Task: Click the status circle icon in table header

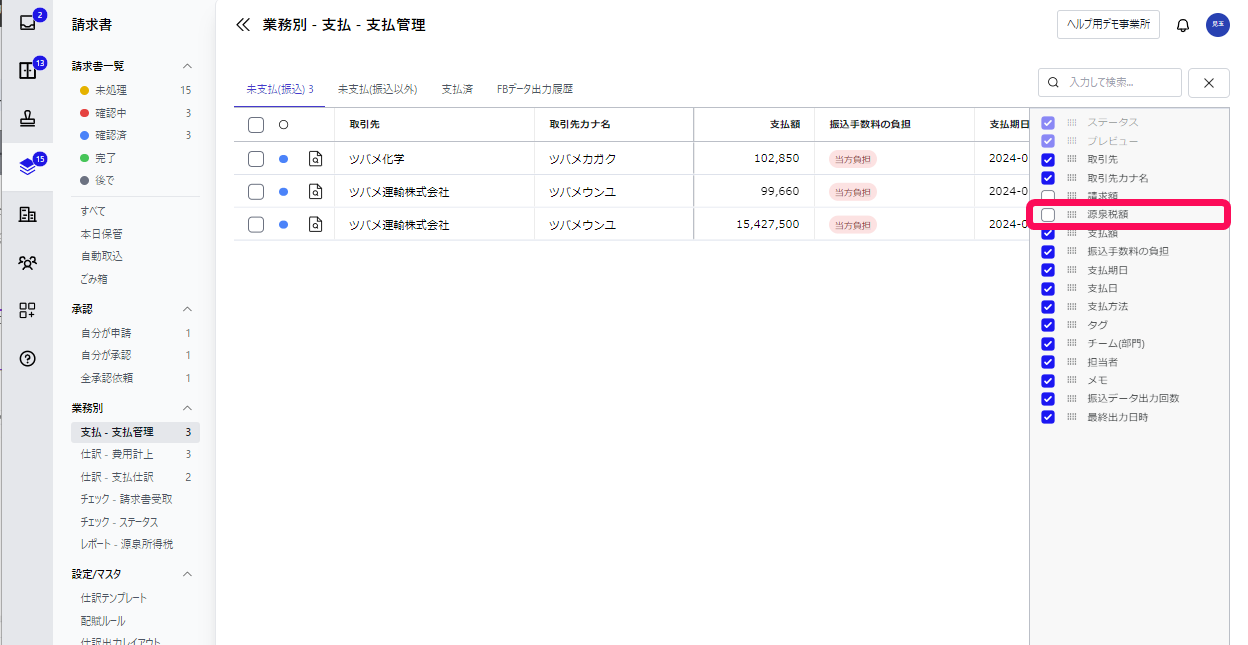Action: [283, 125]
